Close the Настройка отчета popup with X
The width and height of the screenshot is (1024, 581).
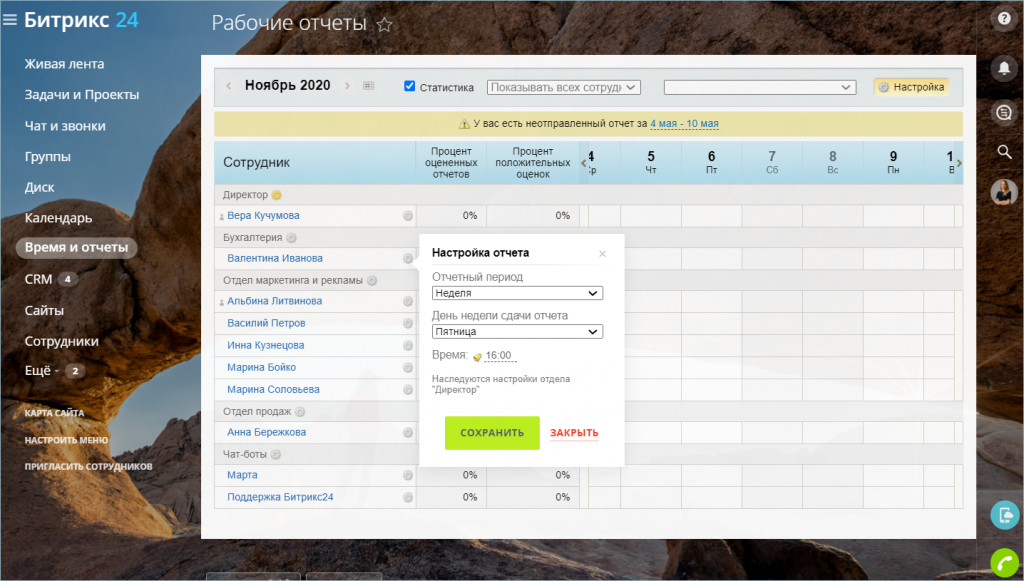602,254
